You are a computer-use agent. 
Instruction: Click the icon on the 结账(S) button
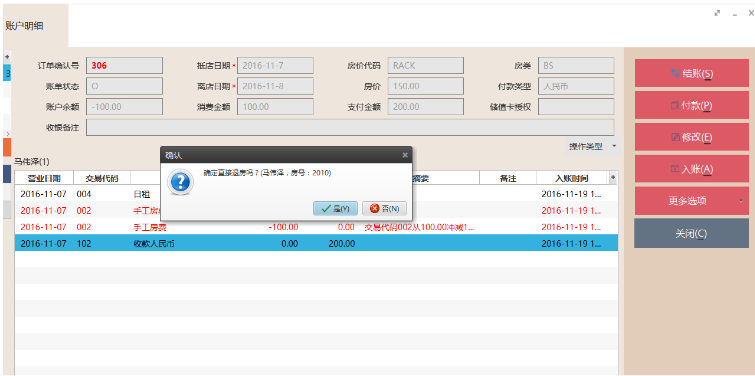coord(675,73)
